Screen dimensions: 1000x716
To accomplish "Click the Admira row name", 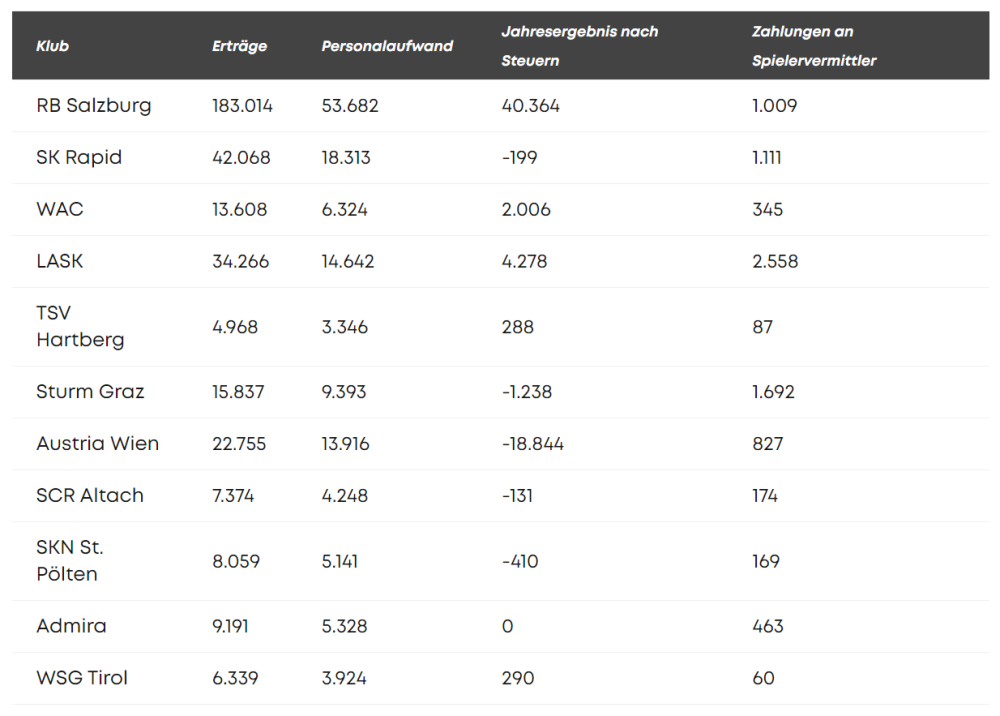I will (71, 626).
